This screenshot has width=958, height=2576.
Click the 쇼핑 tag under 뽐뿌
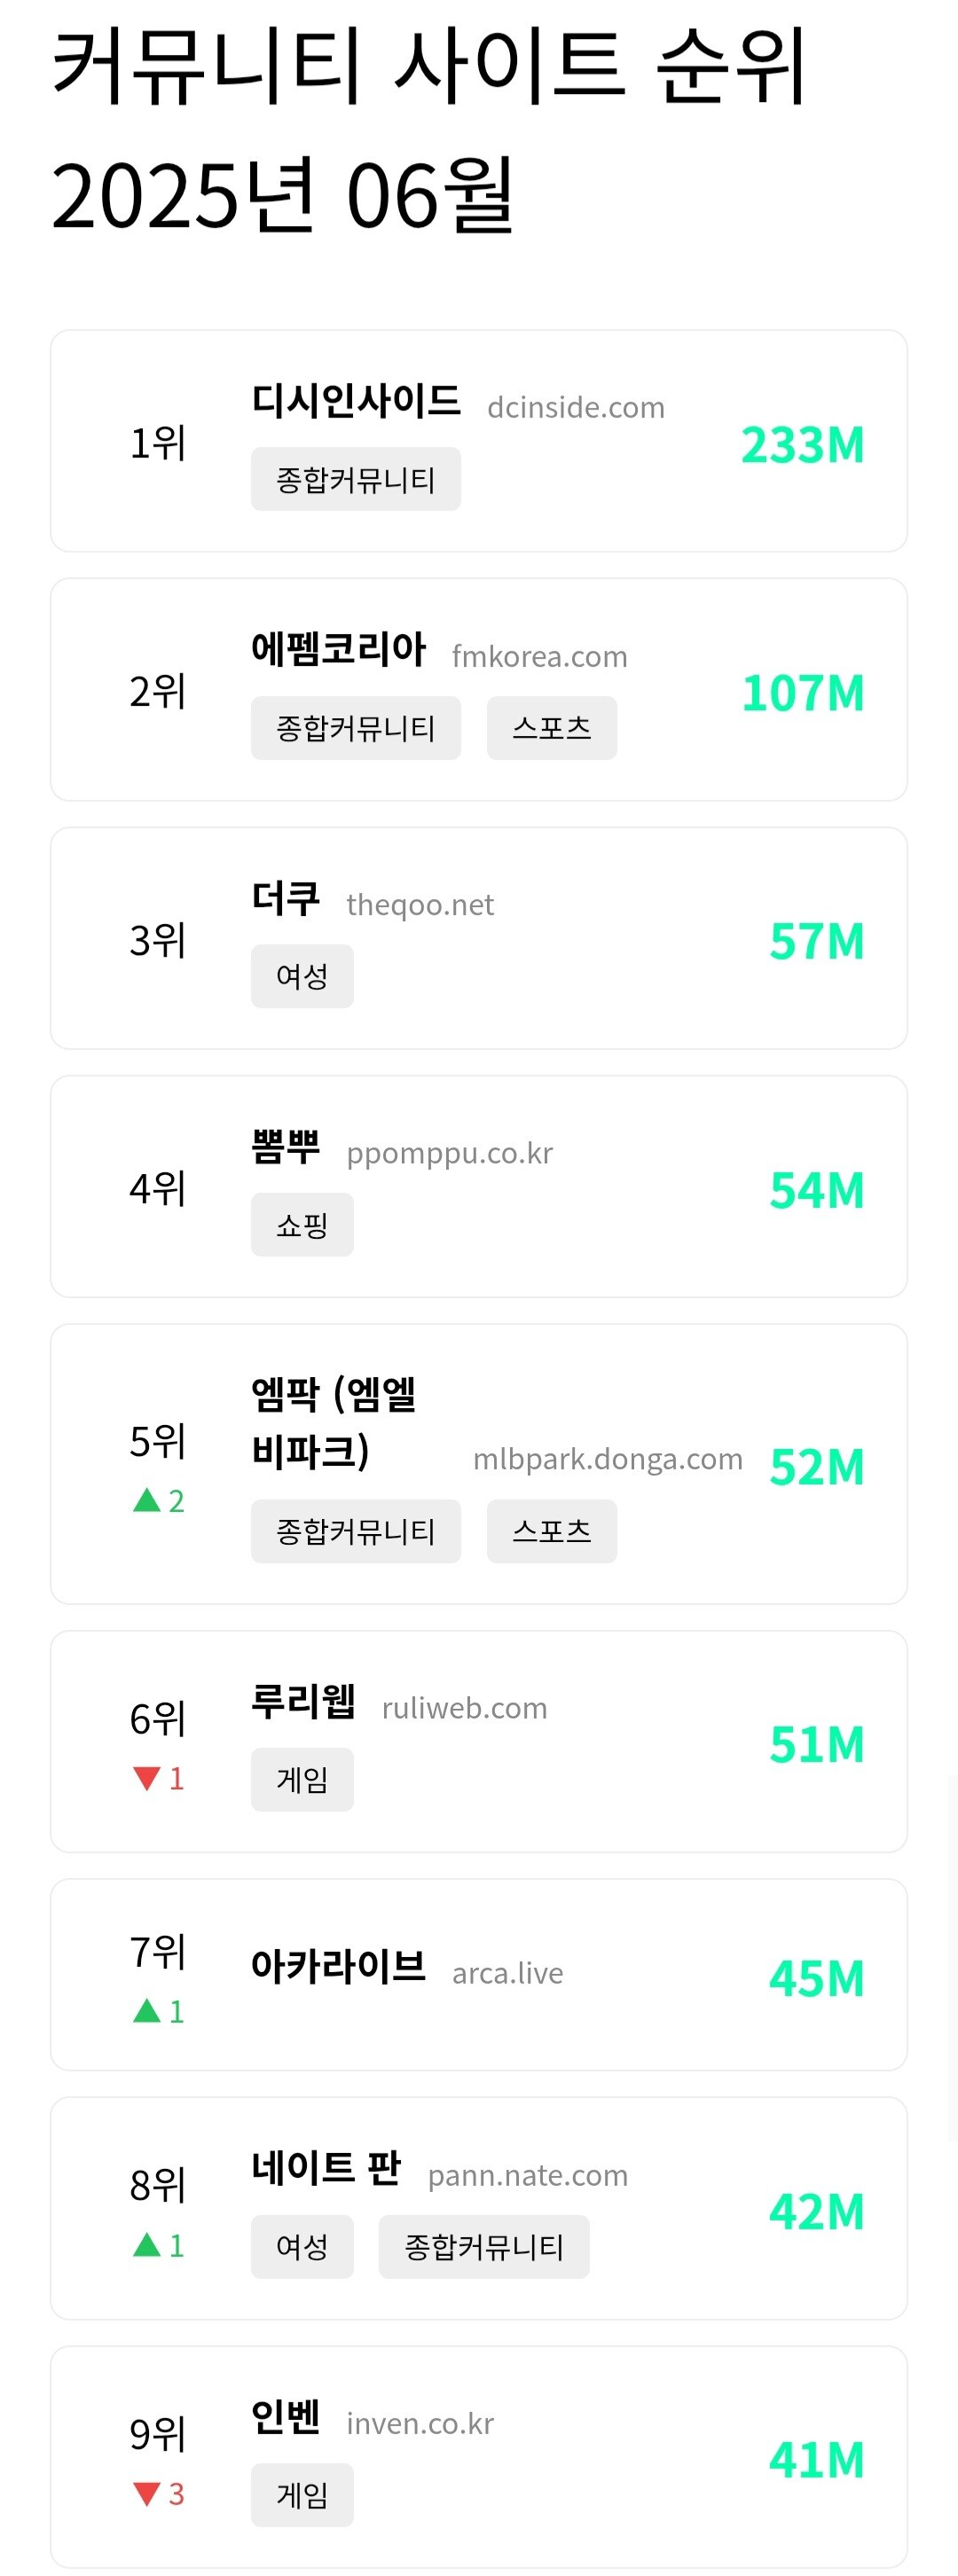(x=301, y=1225)
